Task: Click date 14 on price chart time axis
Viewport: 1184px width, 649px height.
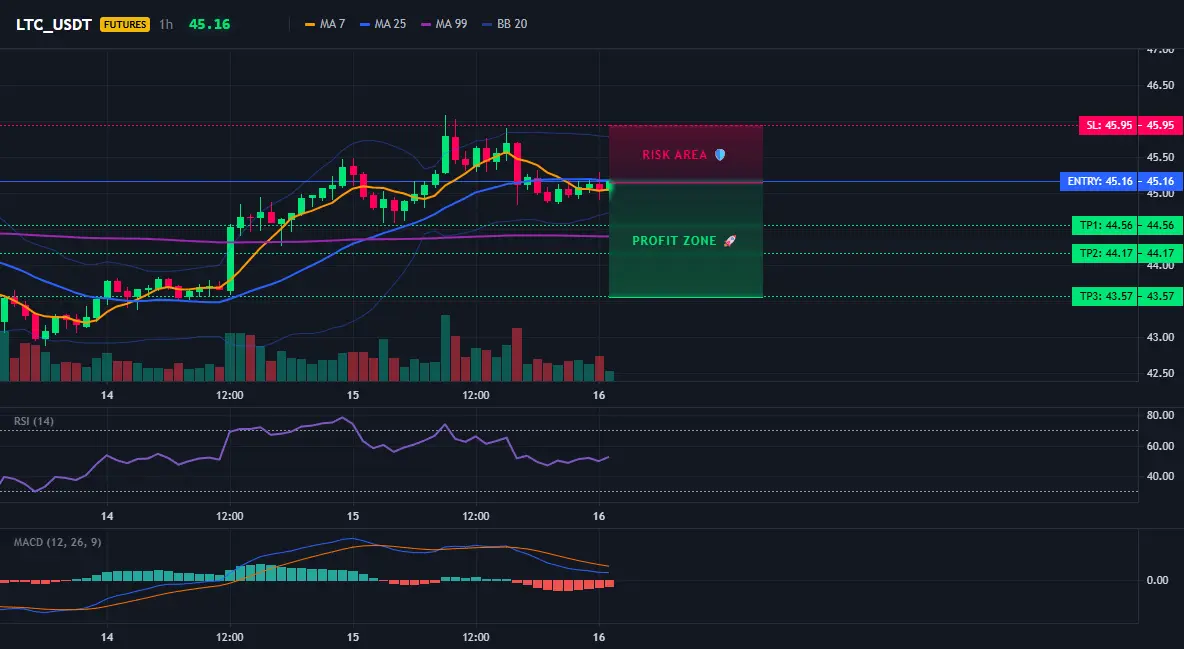Action: click(107, 395)
